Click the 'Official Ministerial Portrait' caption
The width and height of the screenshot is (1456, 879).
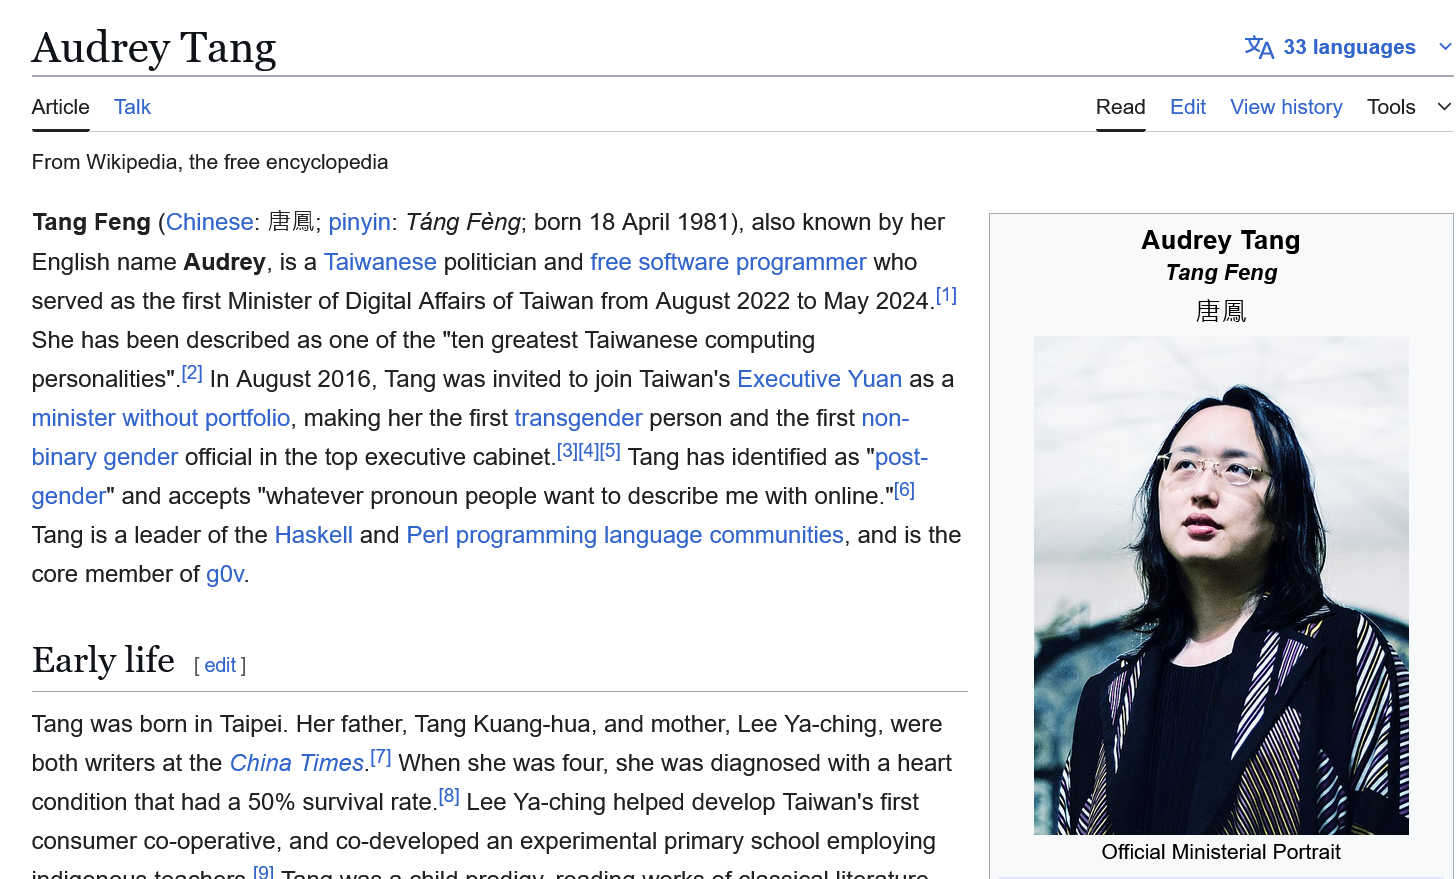click(1221, 852)
